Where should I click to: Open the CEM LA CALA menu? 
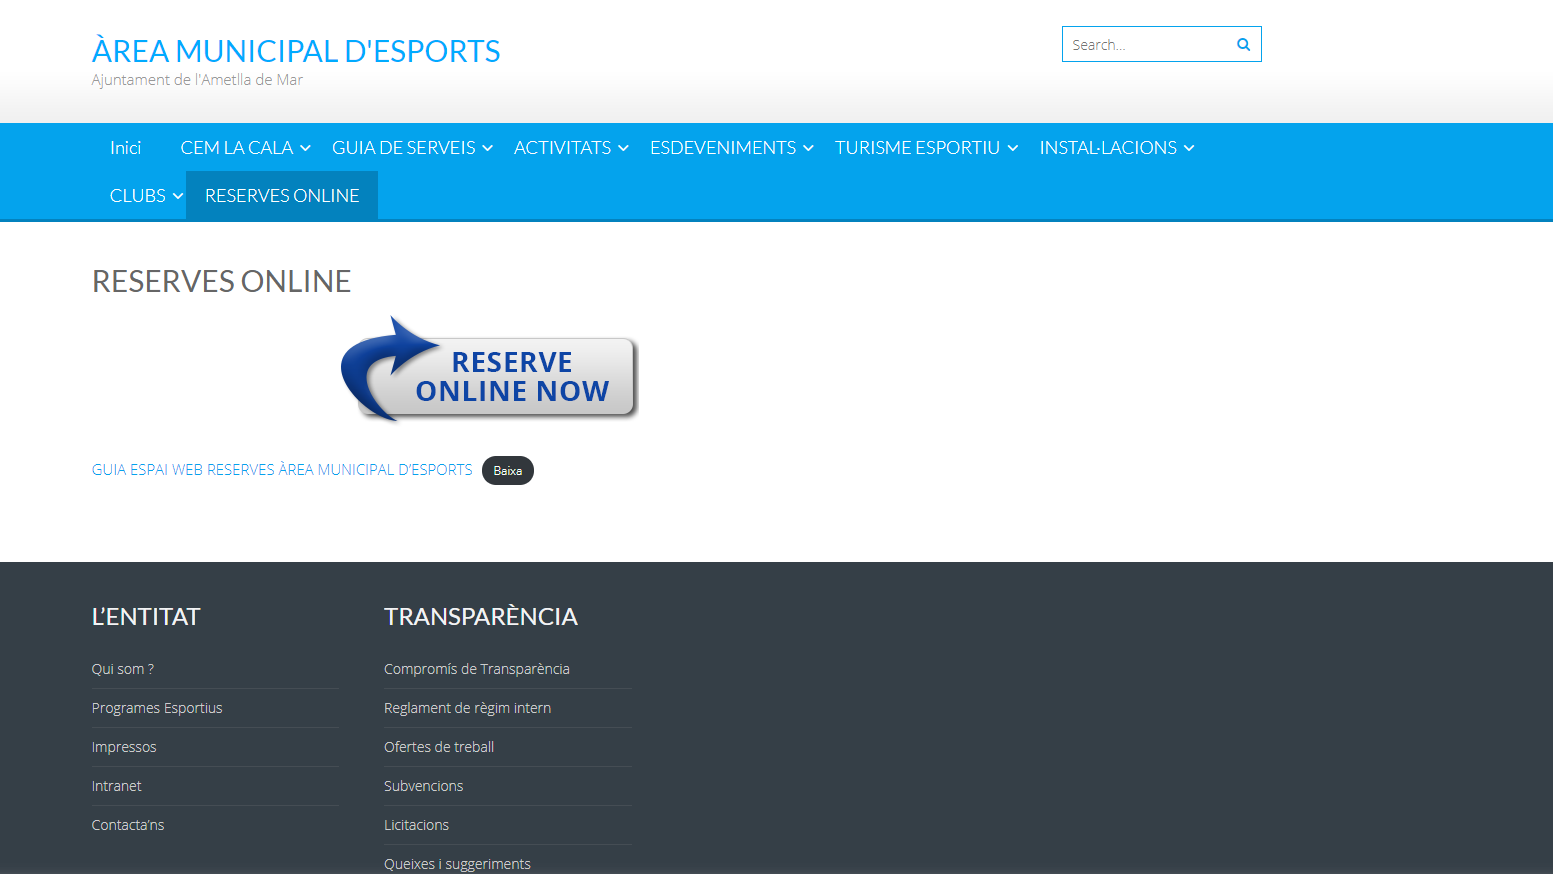[237, 148]
